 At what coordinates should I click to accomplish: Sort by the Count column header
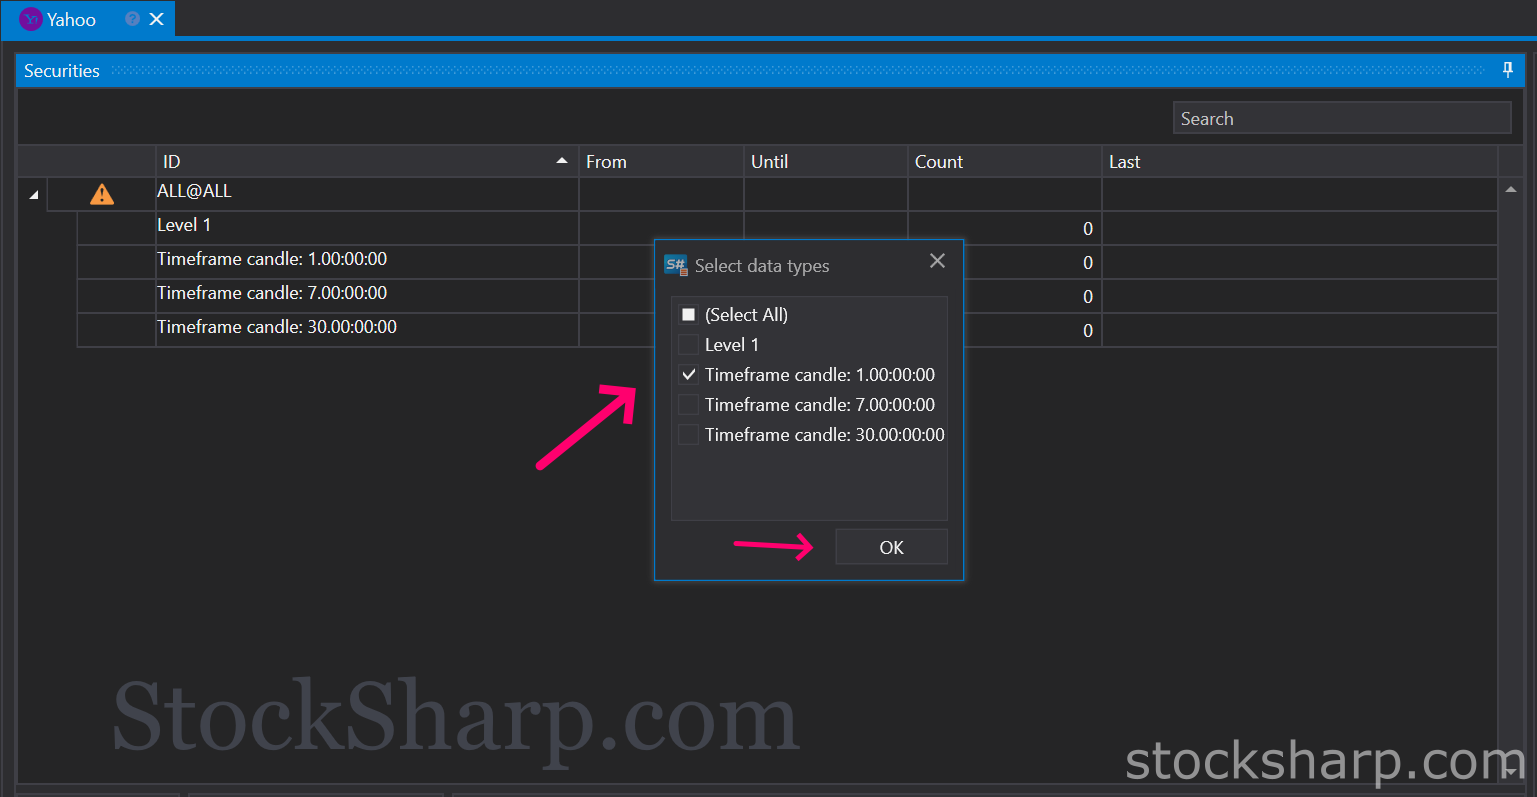tap(1005, 161)
